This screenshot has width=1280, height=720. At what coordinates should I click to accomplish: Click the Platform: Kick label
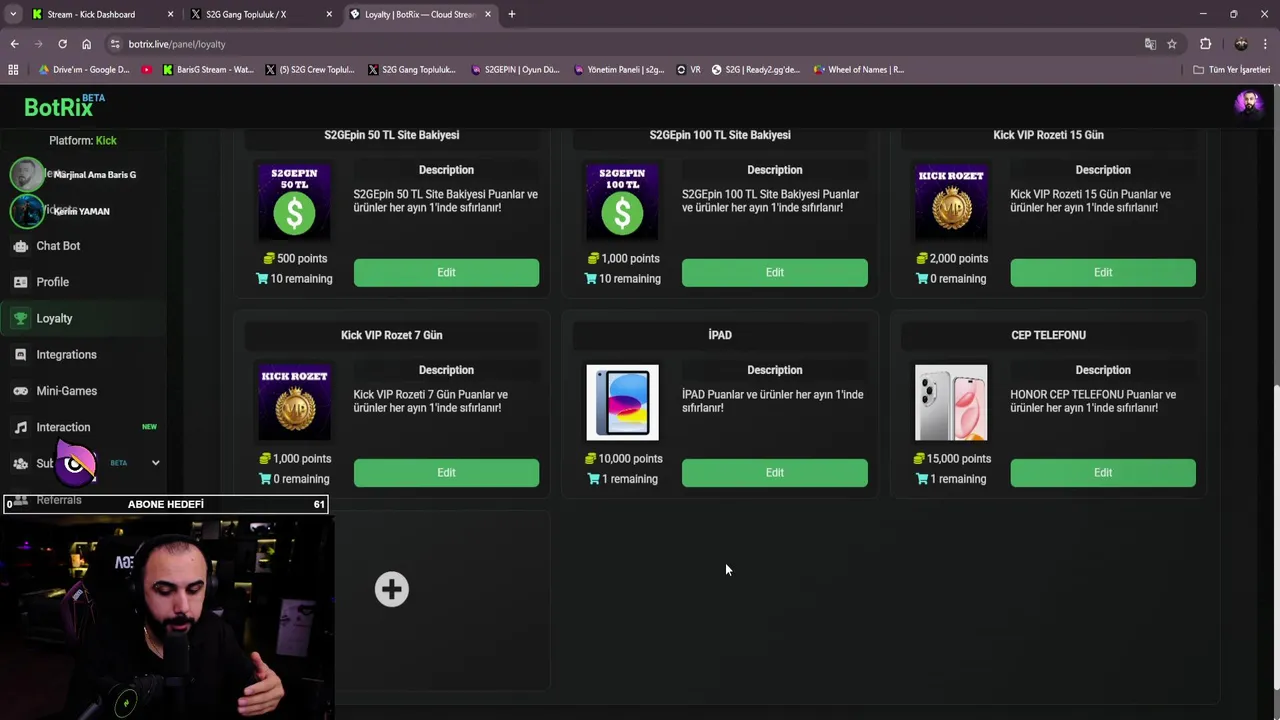(83, 141)
